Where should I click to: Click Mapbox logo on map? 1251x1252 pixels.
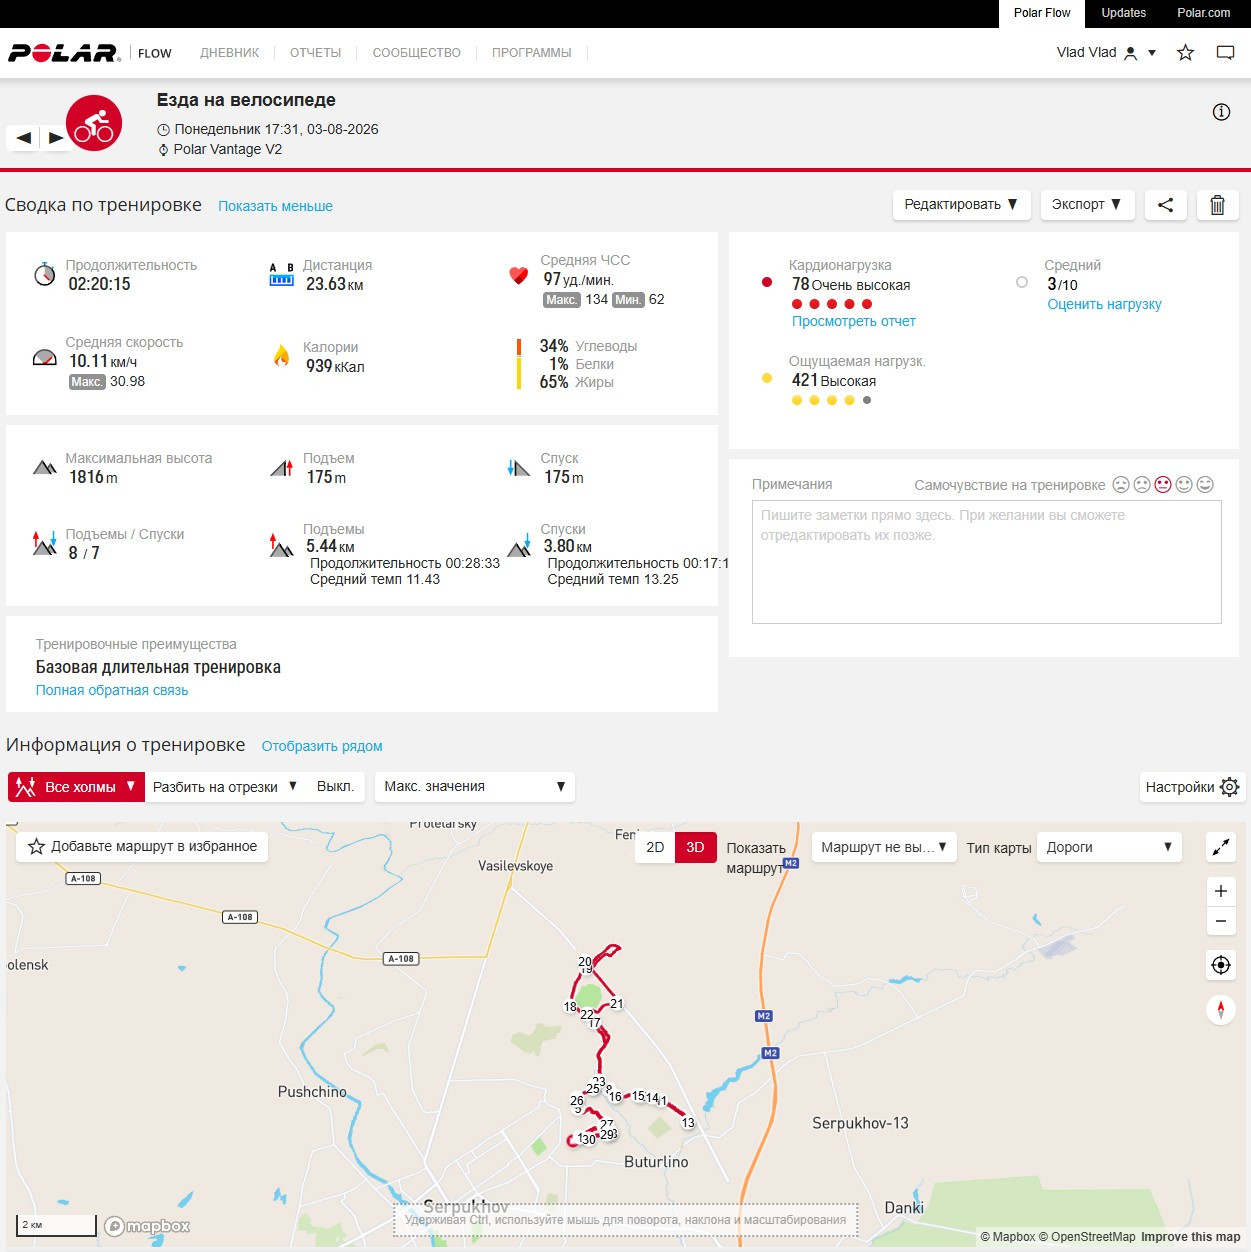click(x=147, y=1226)
